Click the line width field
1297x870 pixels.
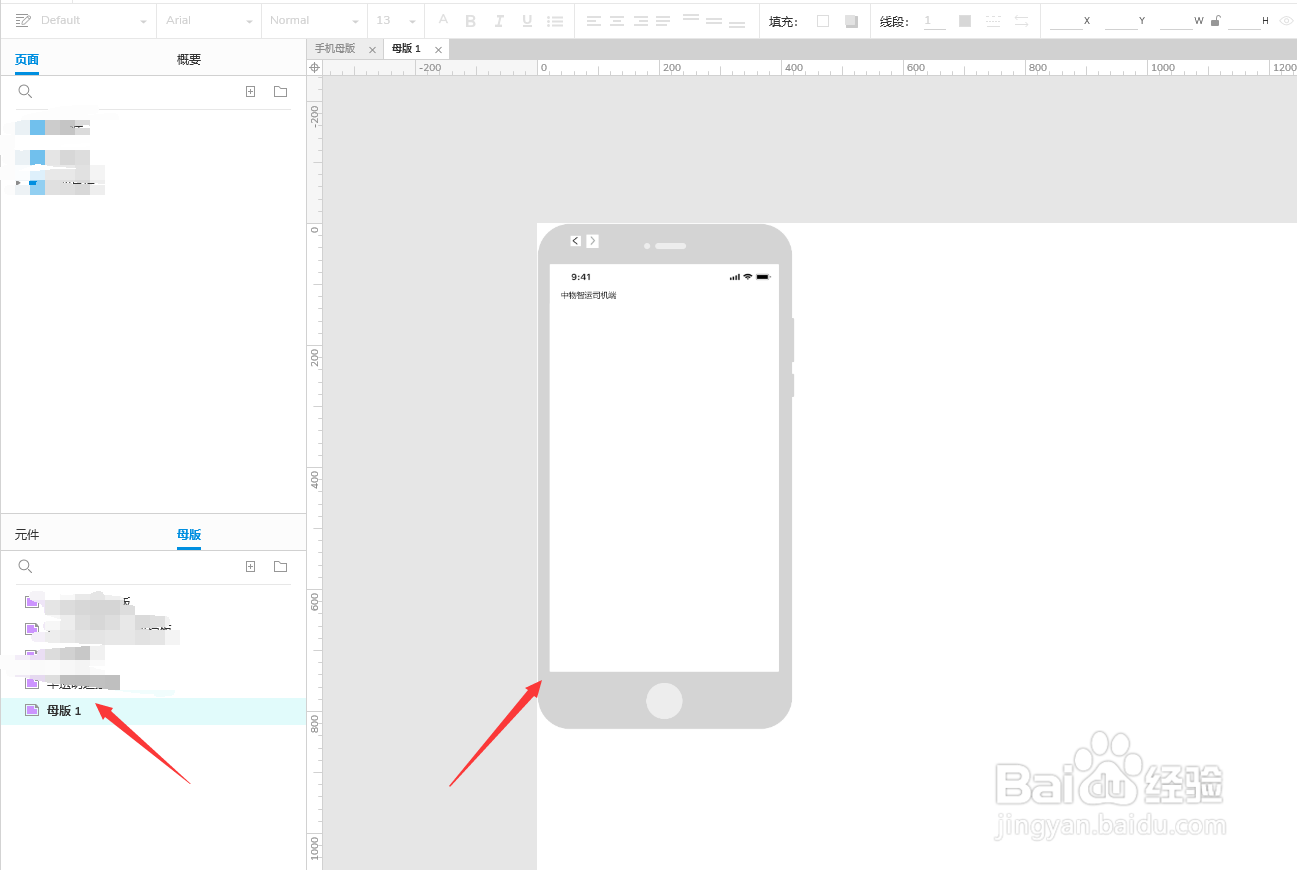tap(934, 21)
